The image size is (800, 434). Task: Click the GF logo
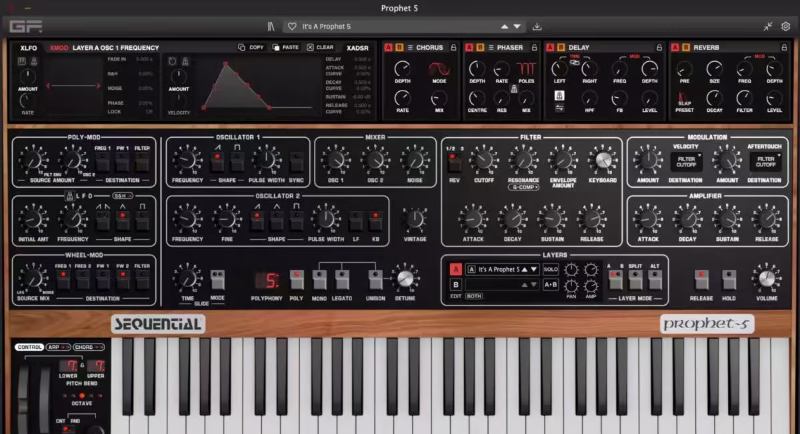tap(26, 27)
